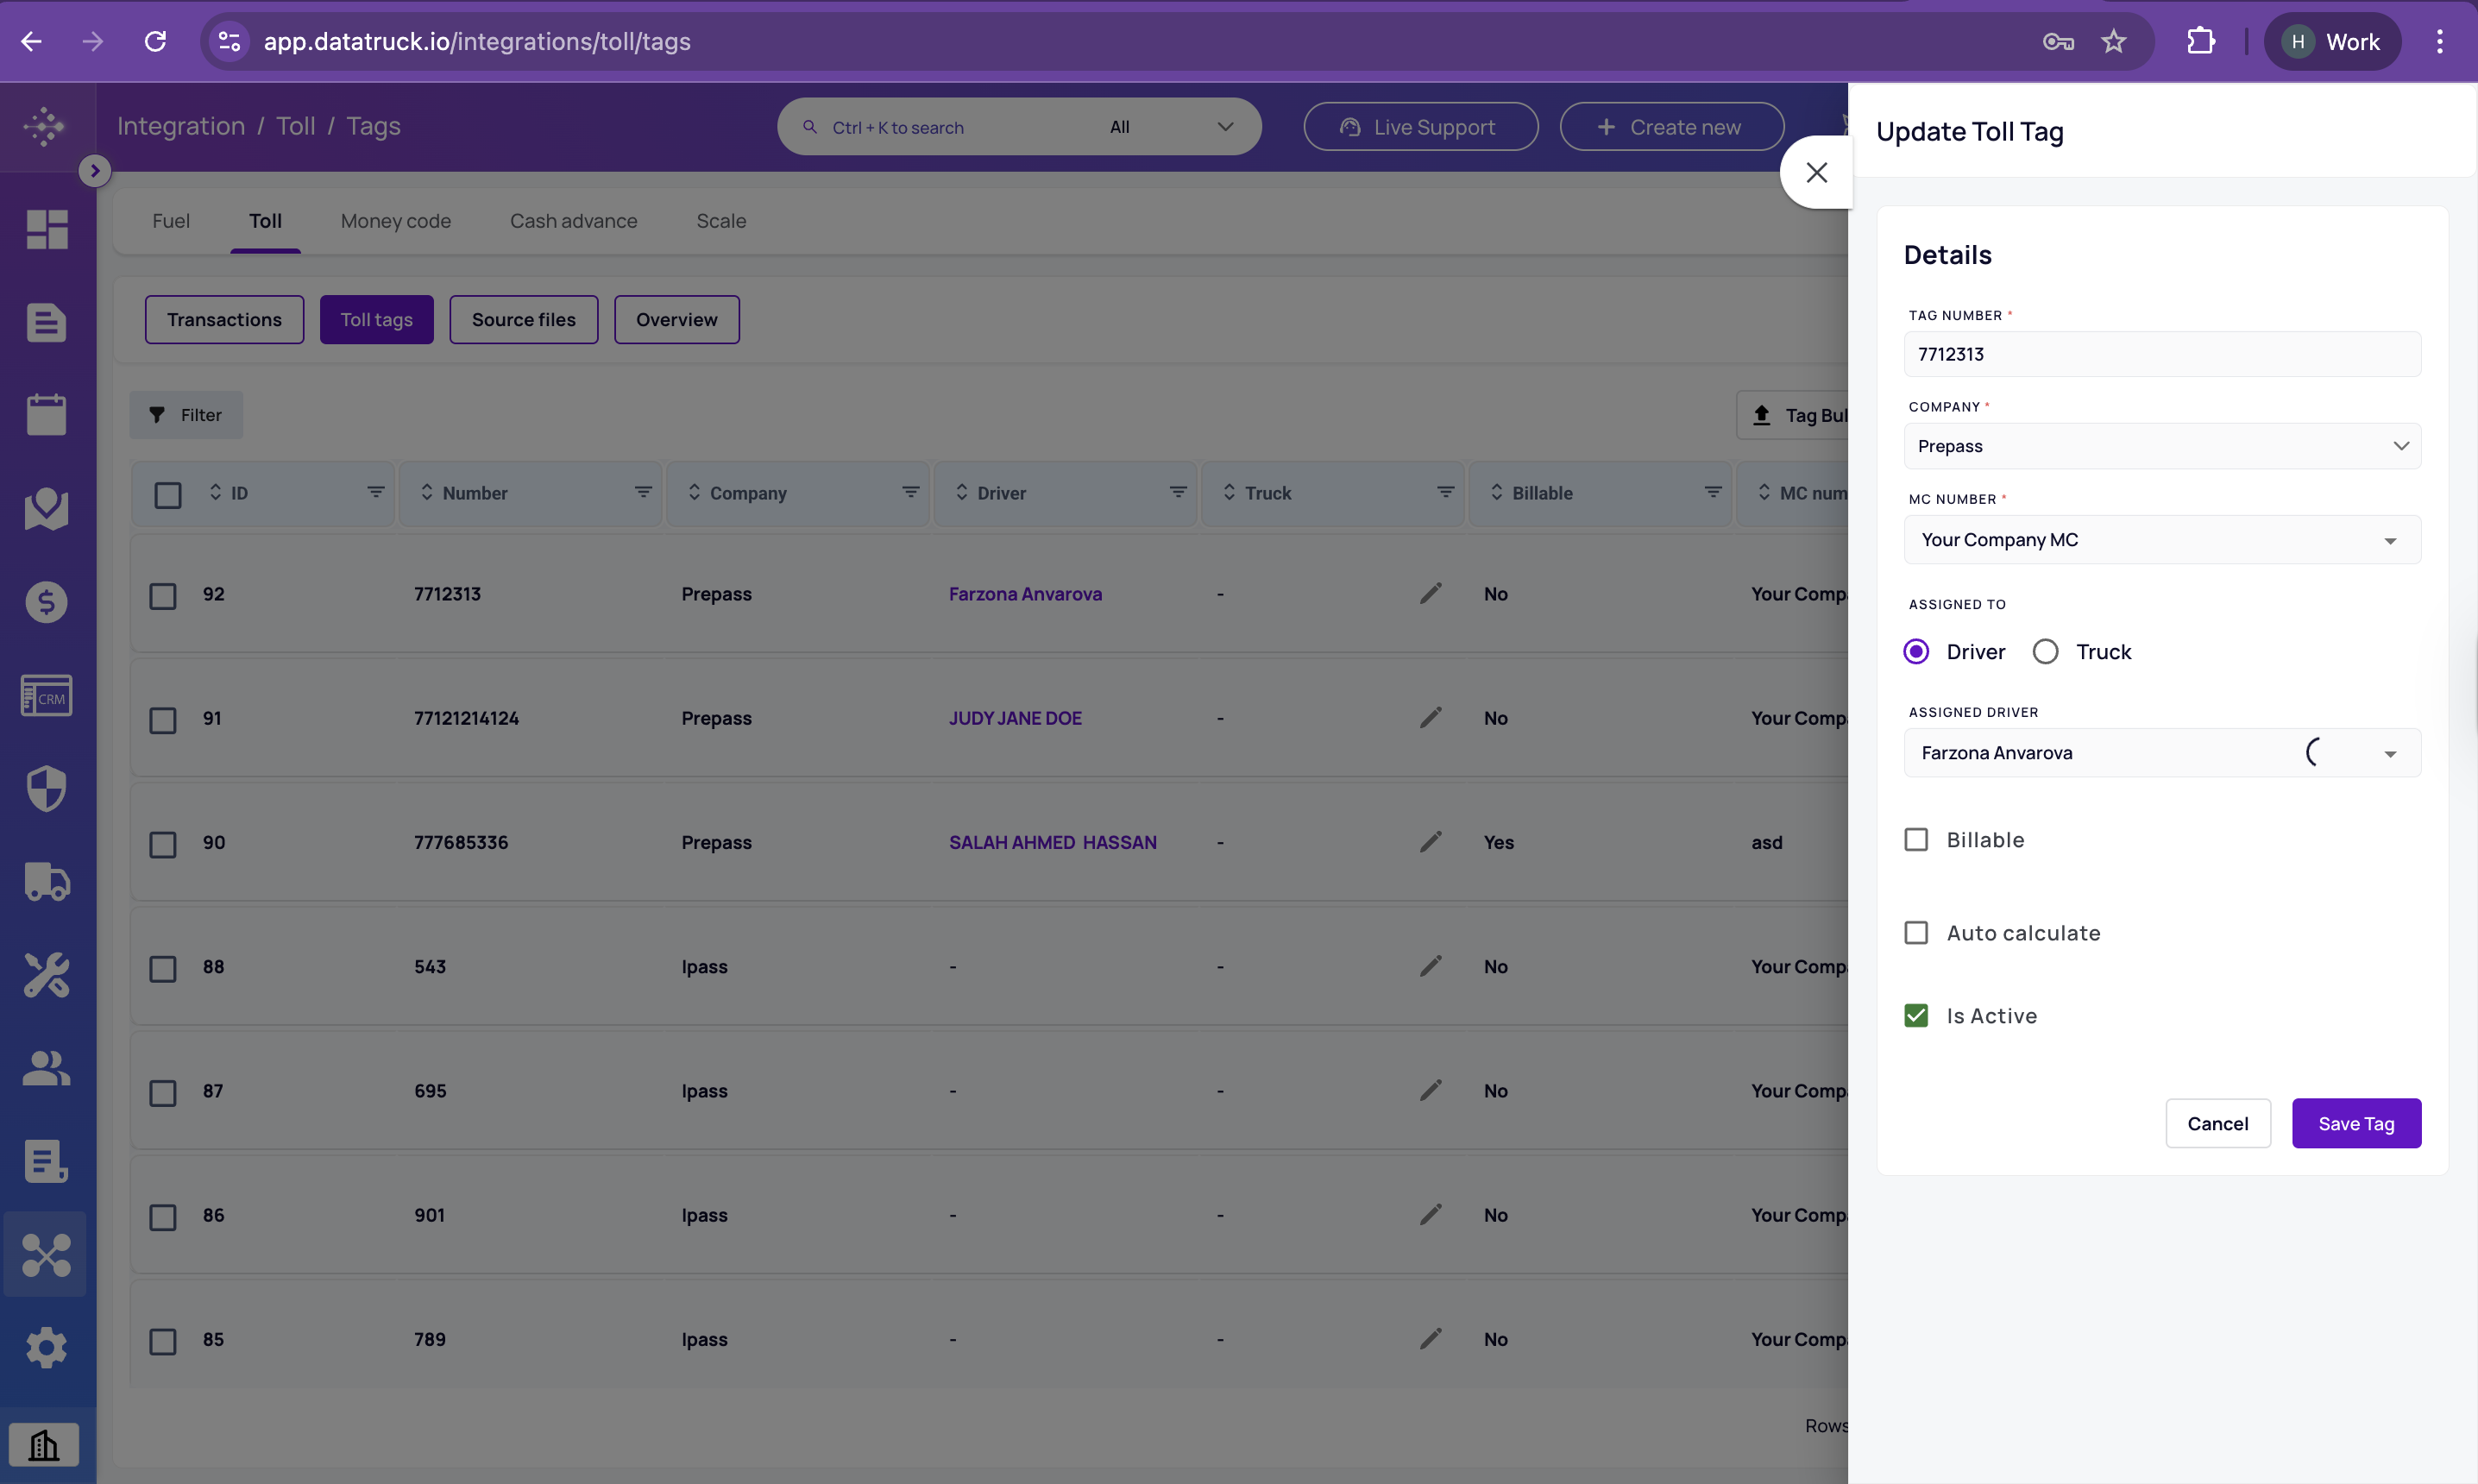The height and width of the screenshot is (1484, 2478).
Task: Open Billable column filter icon
Action: [1713, 493]
